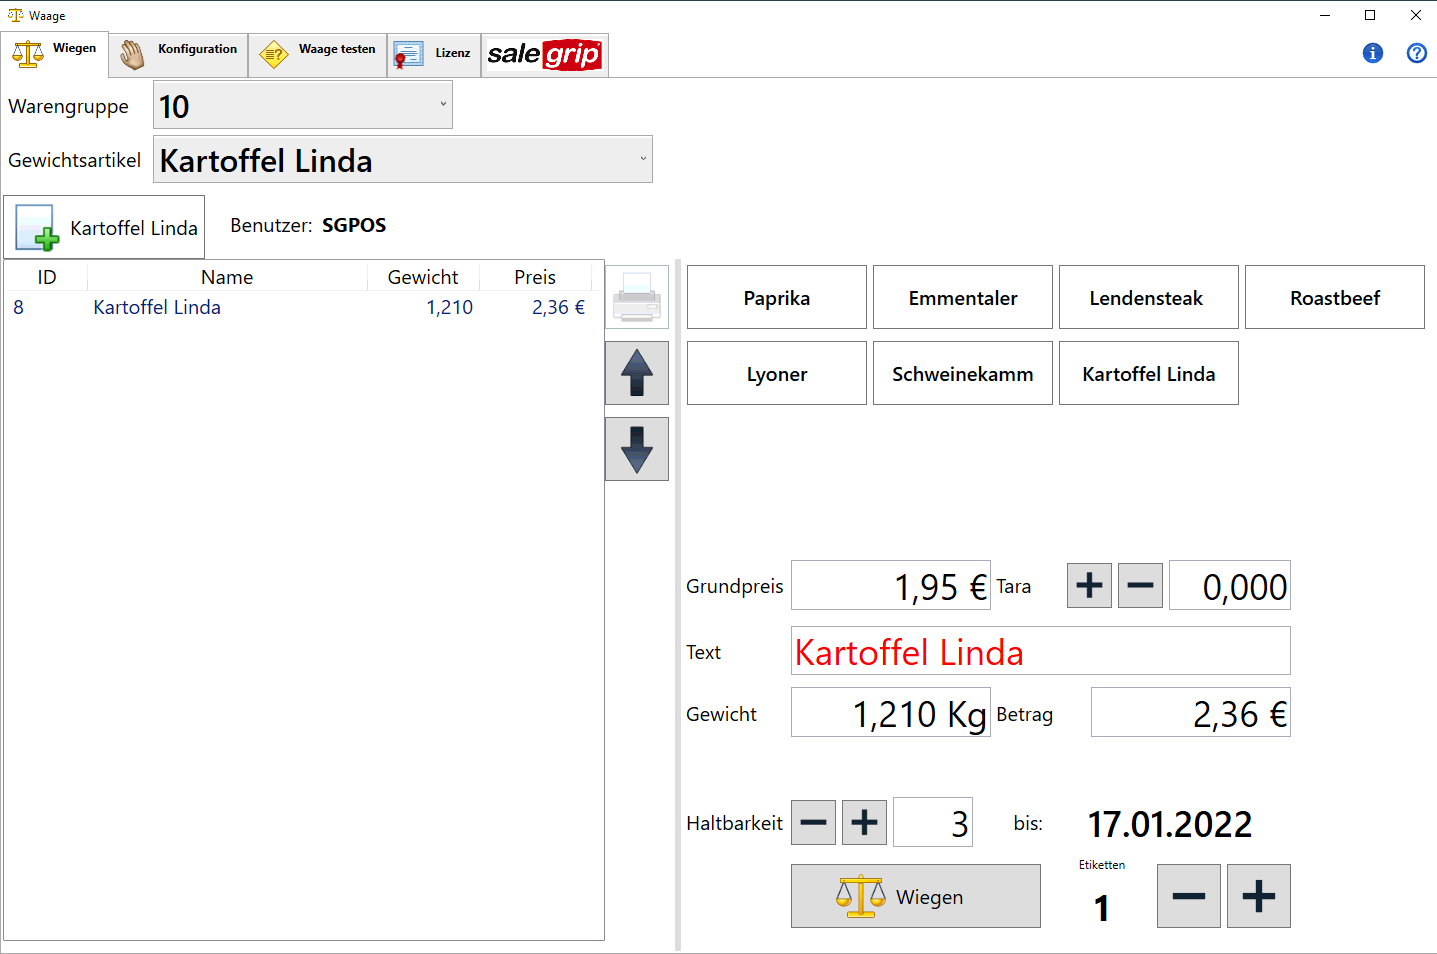Expand the Warengruppe dropdown
This screenshot has height=954, width=1437.
pos(303,105)
